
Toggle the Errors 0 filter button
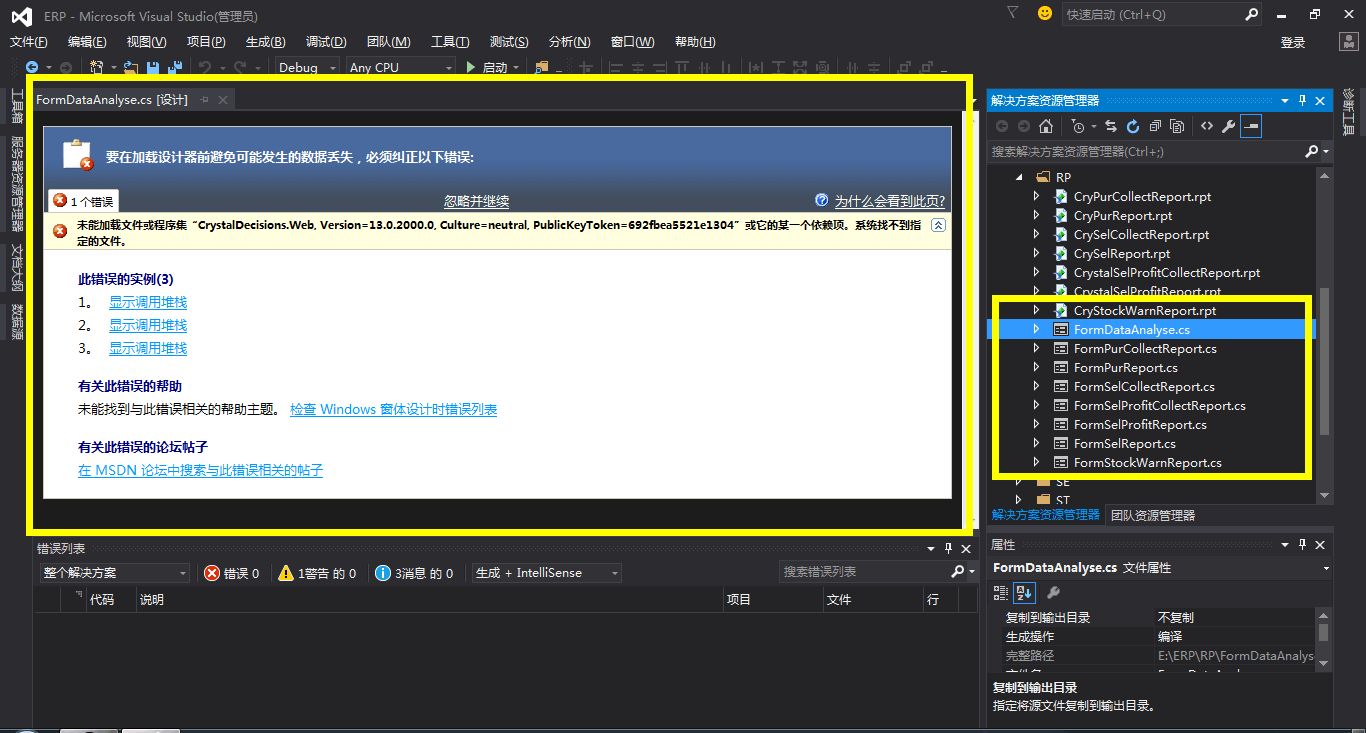232,573
